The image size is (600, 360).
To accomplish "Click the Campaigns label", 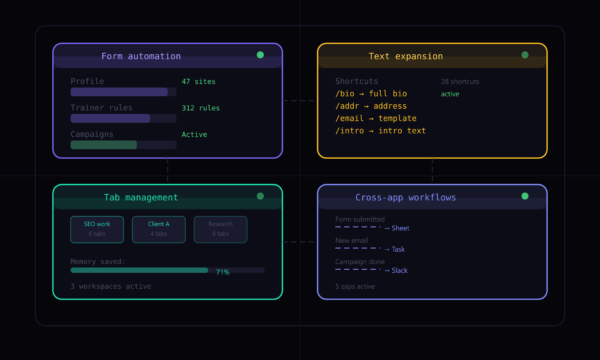I will (x=92, y=134).
